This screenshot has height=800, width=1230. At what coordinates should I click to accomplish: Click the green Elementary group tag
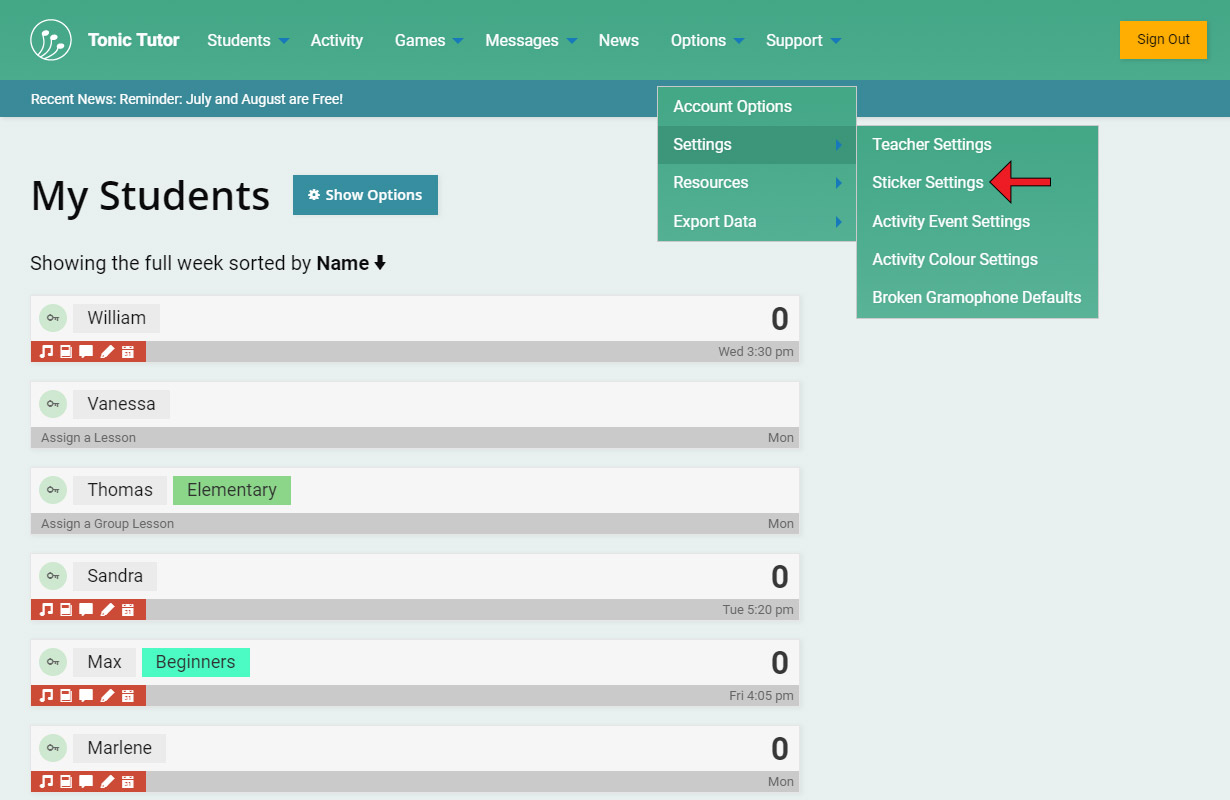231,490
